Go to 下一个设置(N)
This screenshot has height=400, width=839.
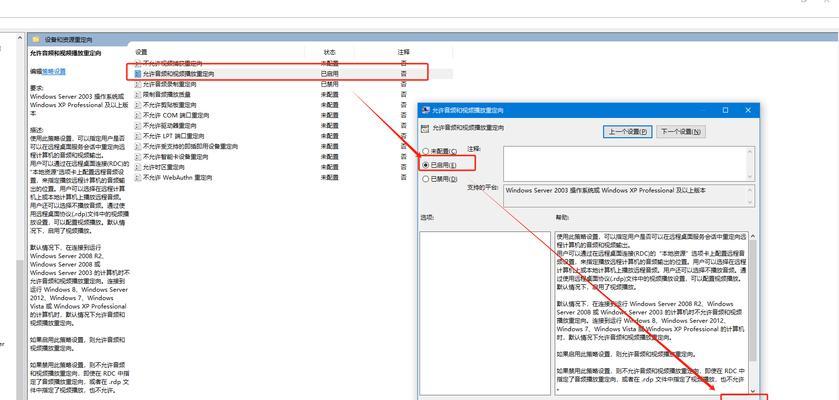681,132
